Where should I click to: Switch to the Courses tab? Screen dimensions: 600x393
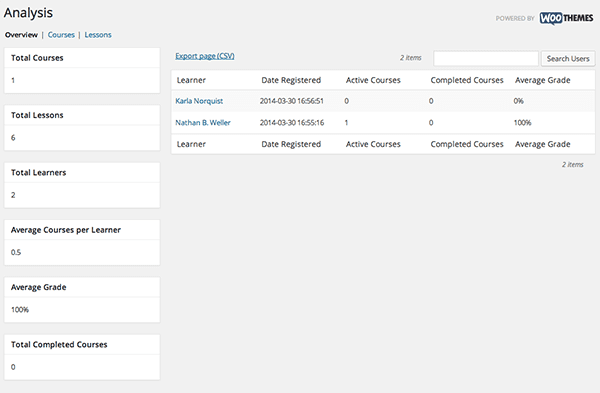tap(61, 35)
